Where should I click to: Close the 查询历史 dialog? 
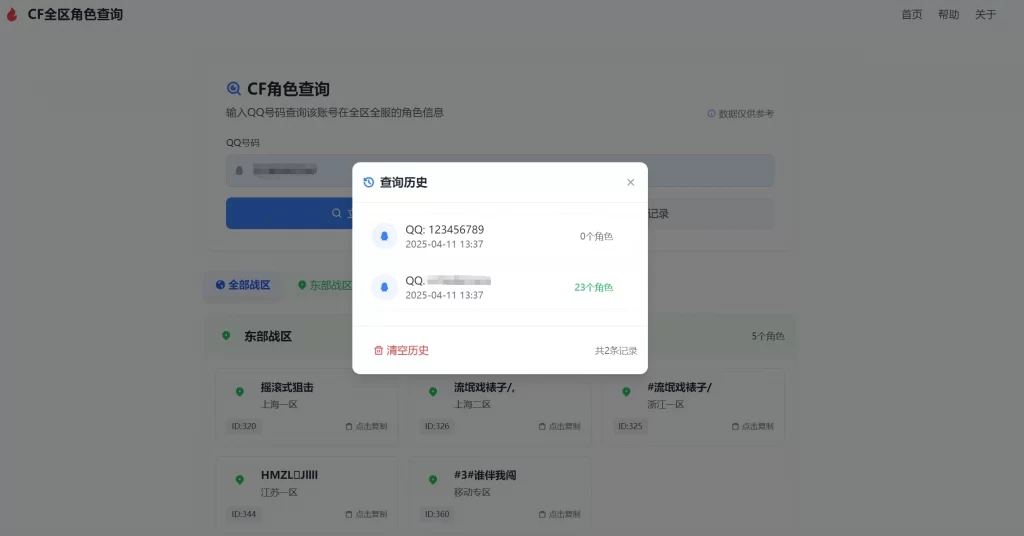pos(630,182)
